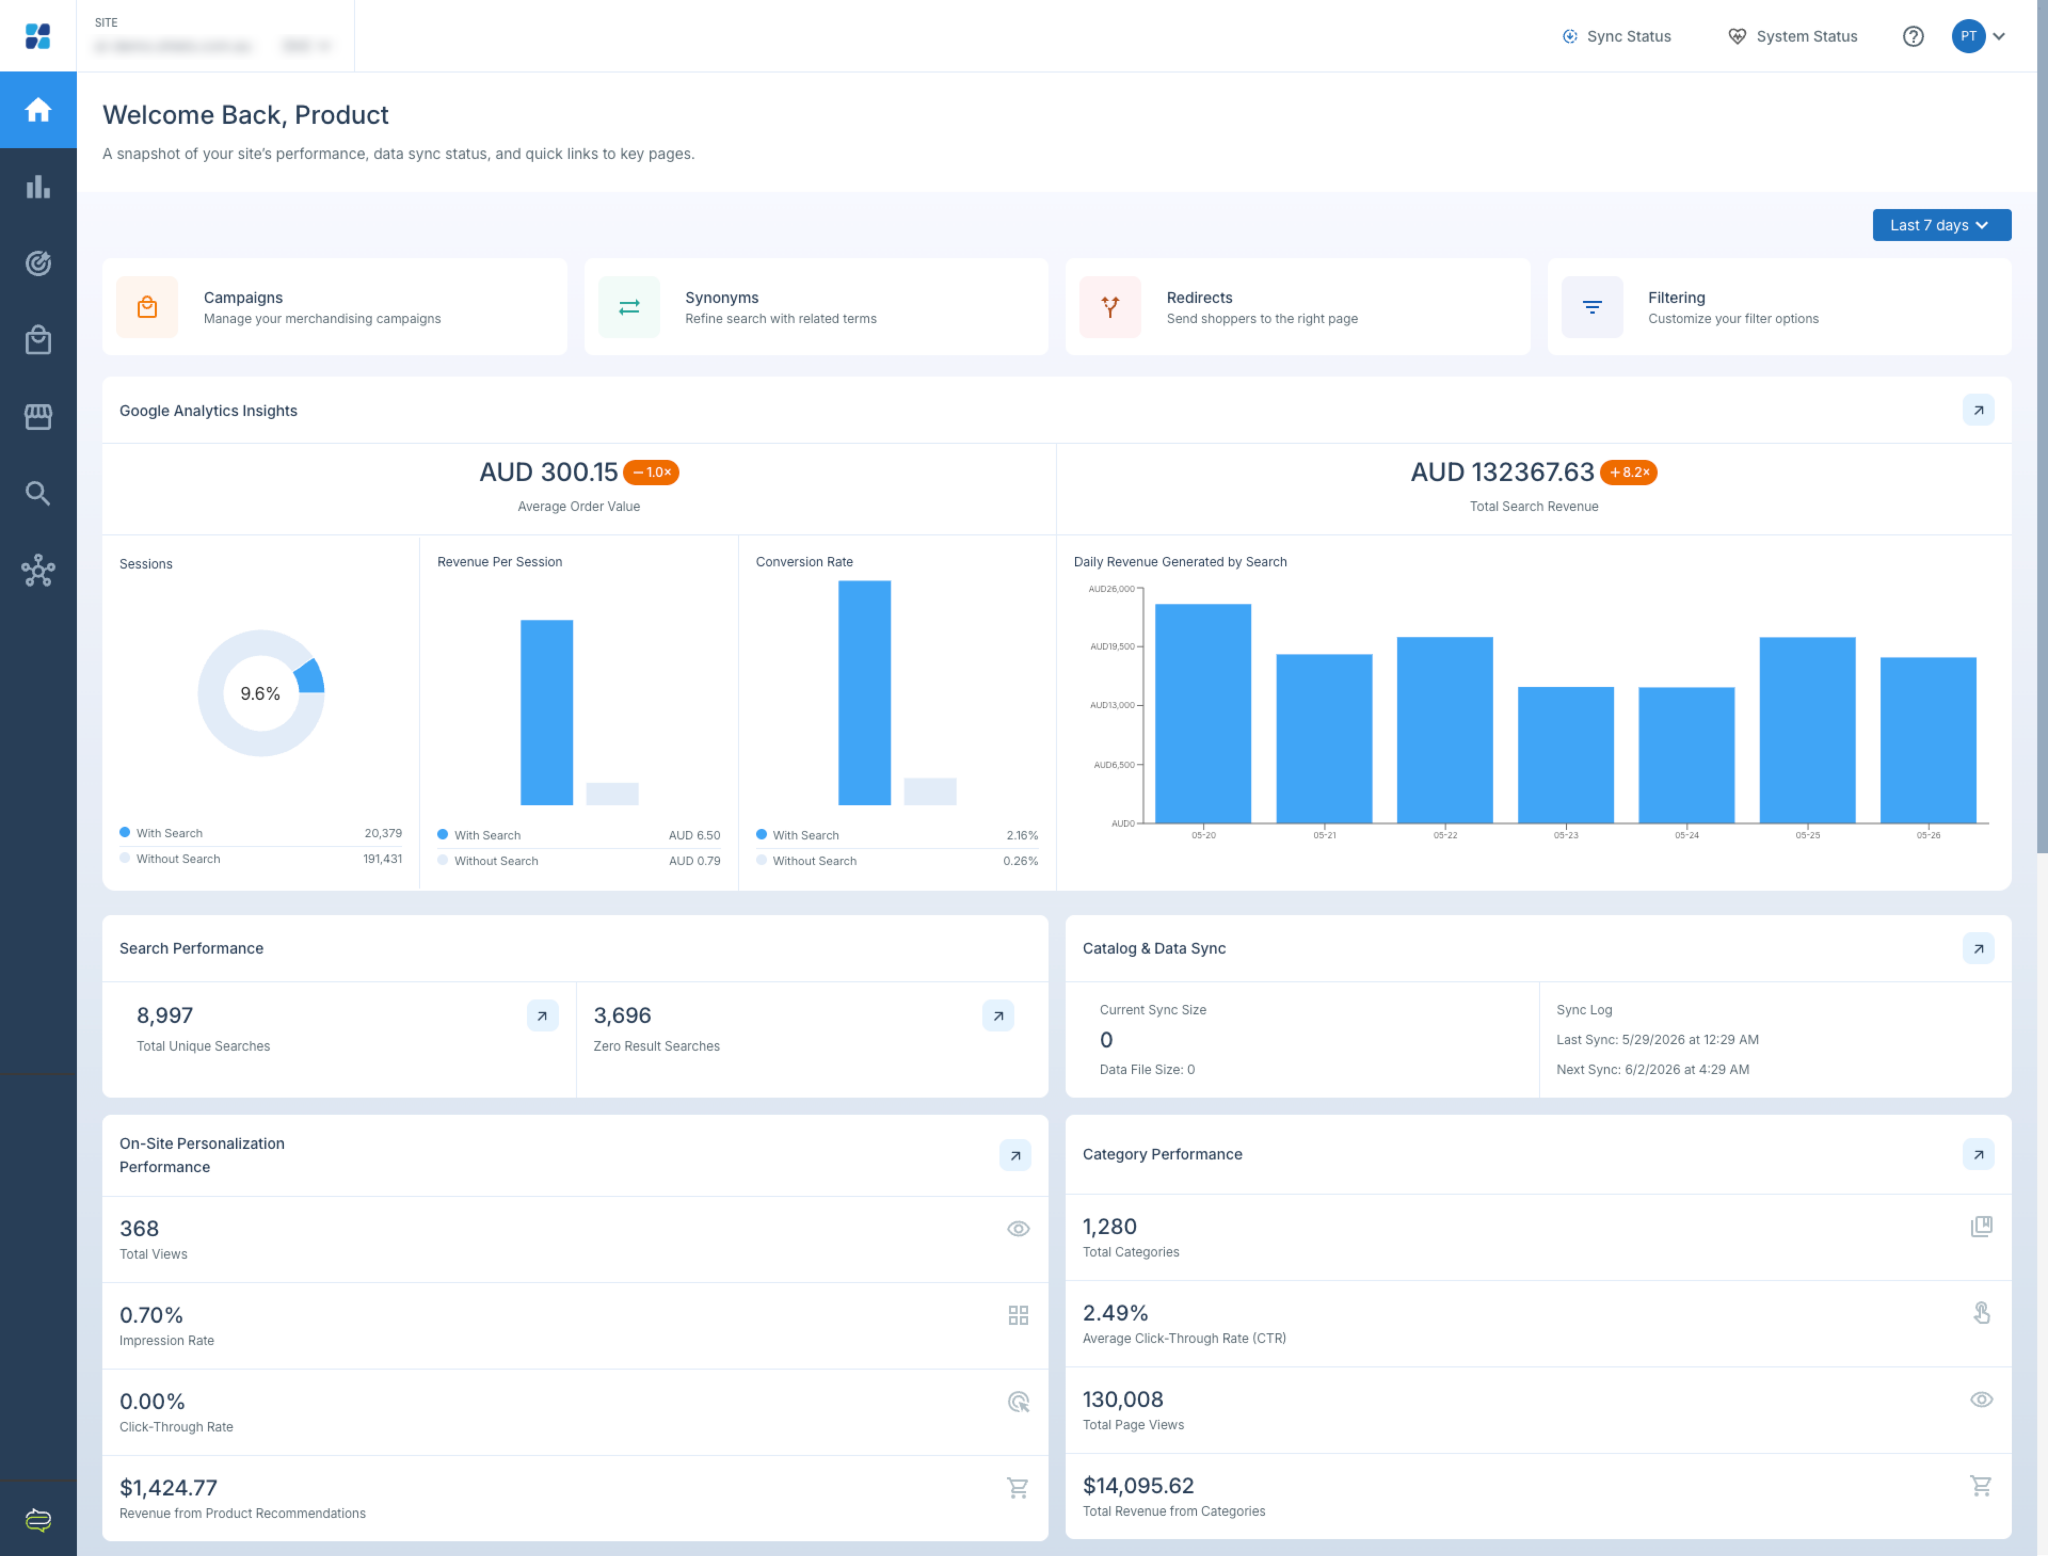The image size is (2048, 1556).
Task: Toggle Without Search legend in Conversion Rate
Action: pyautogui.click(x=806, y=861)
